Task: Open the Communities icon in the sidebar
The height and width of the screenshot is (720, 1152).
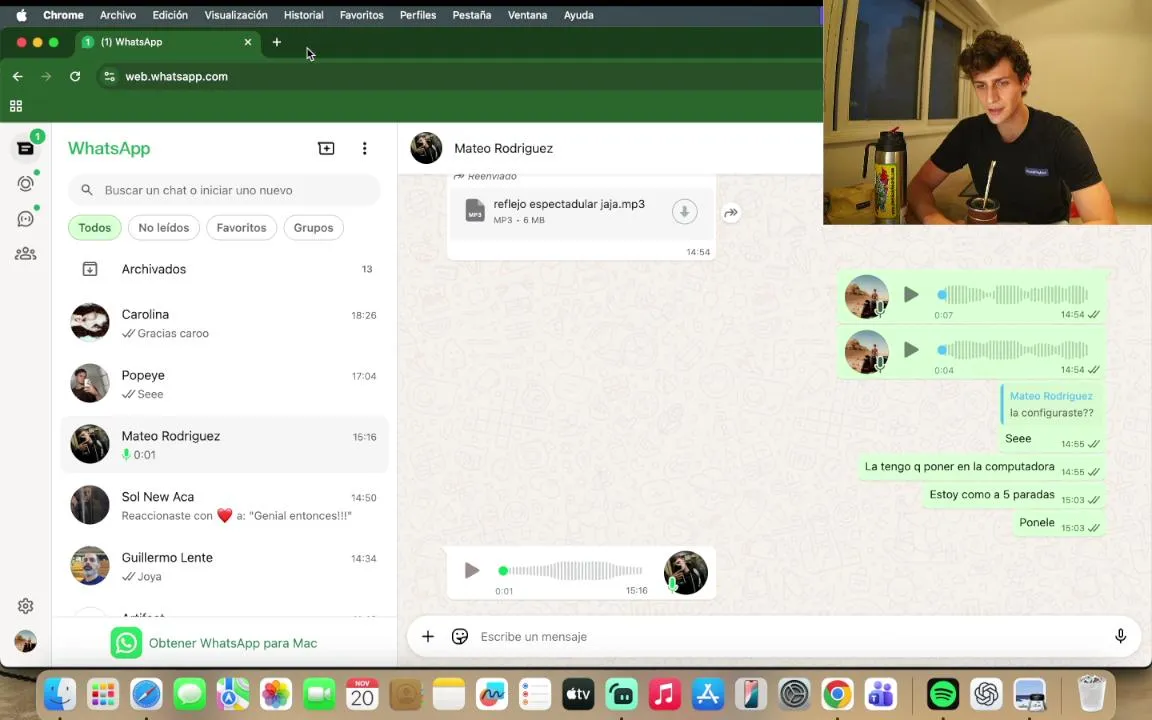Action: (26, 253)
